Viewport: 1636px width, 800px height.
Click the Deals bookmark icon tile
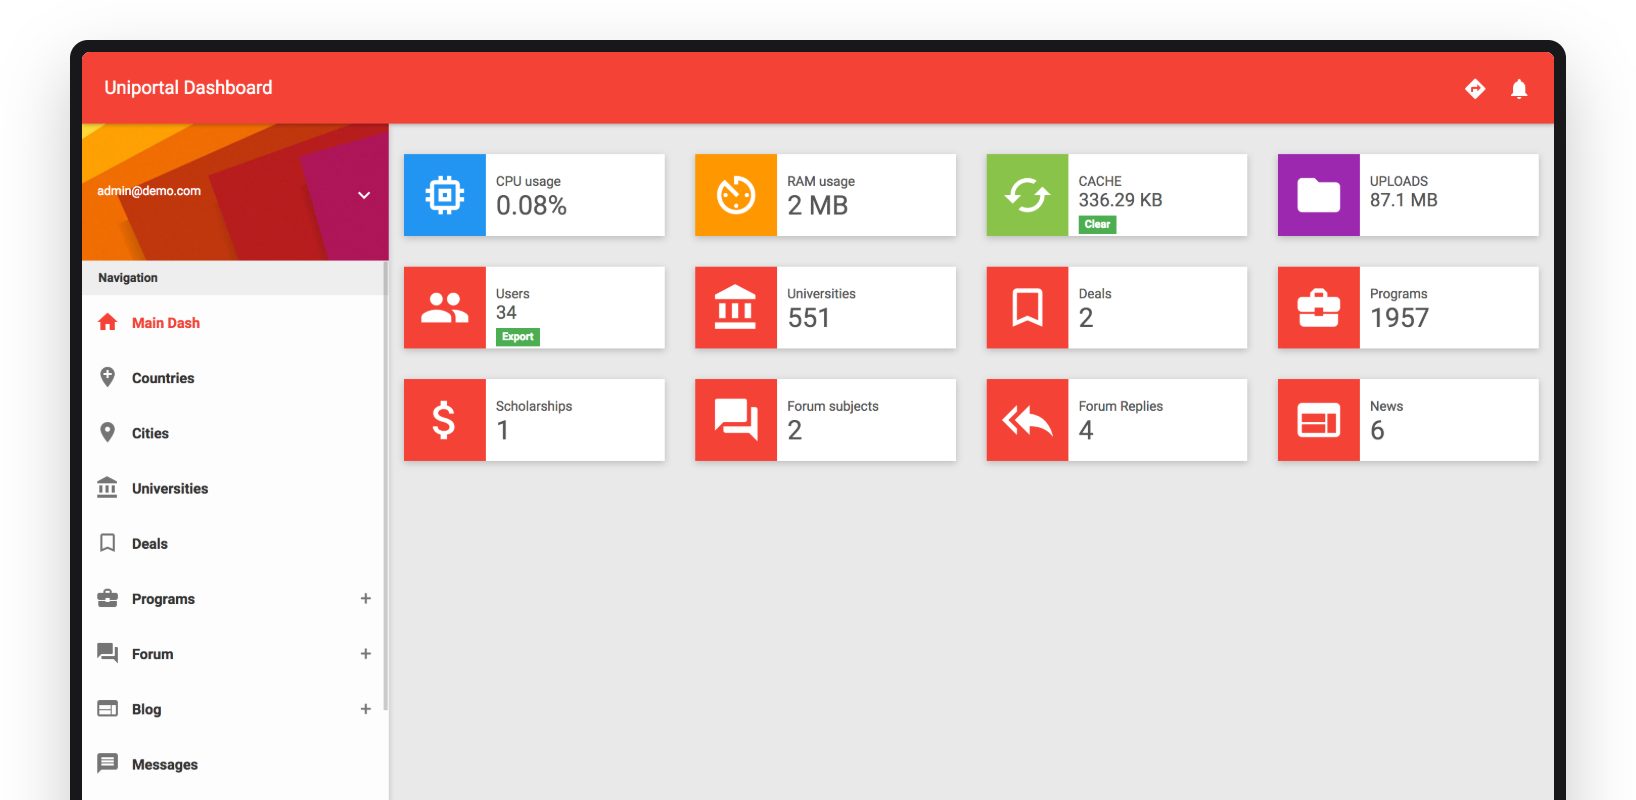click(1027, 307)
